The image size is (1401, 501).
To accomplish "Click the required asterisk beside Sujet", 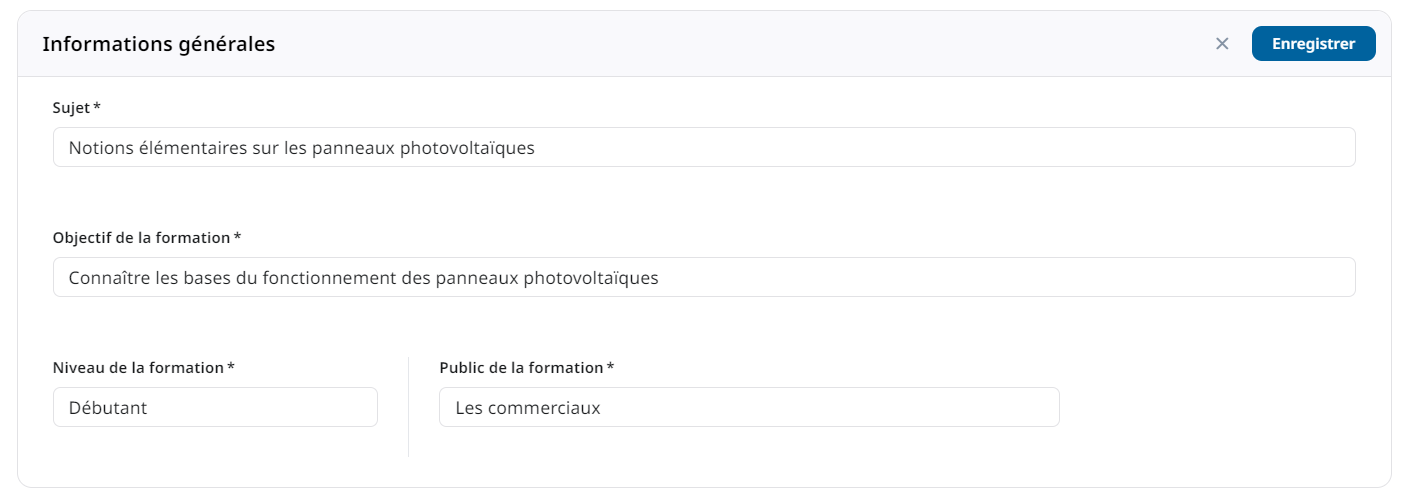I will click(97, 106).
